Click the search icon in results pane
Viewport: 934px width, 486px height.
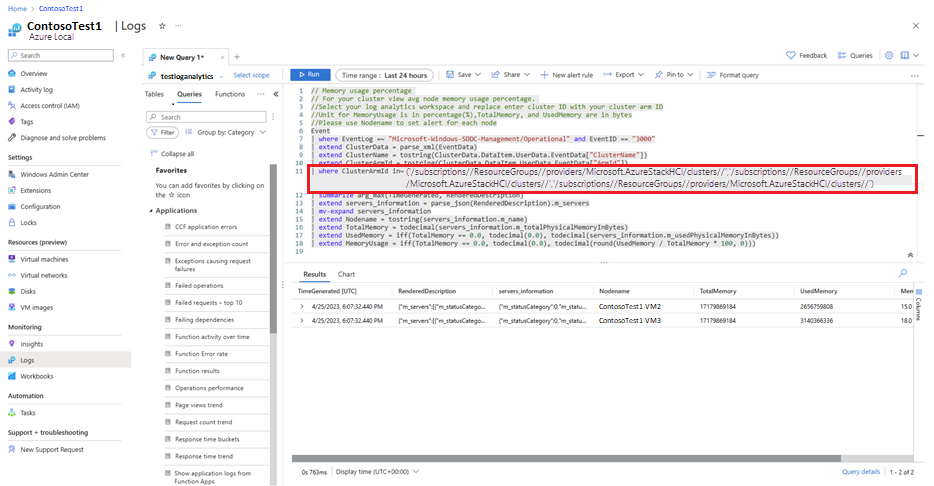click(x=903, y=272)
